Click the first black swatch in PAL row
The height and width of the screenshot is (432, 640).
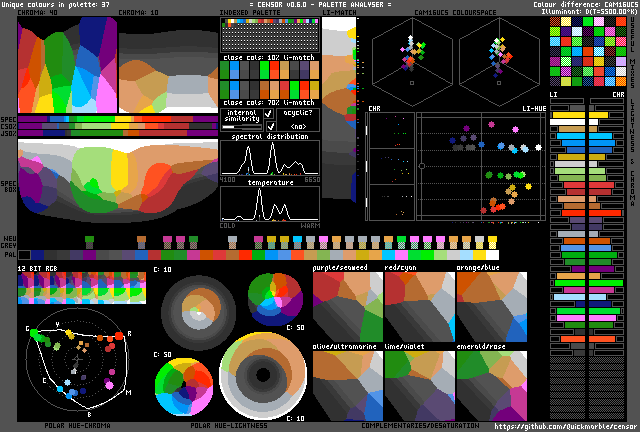point(24,255)
